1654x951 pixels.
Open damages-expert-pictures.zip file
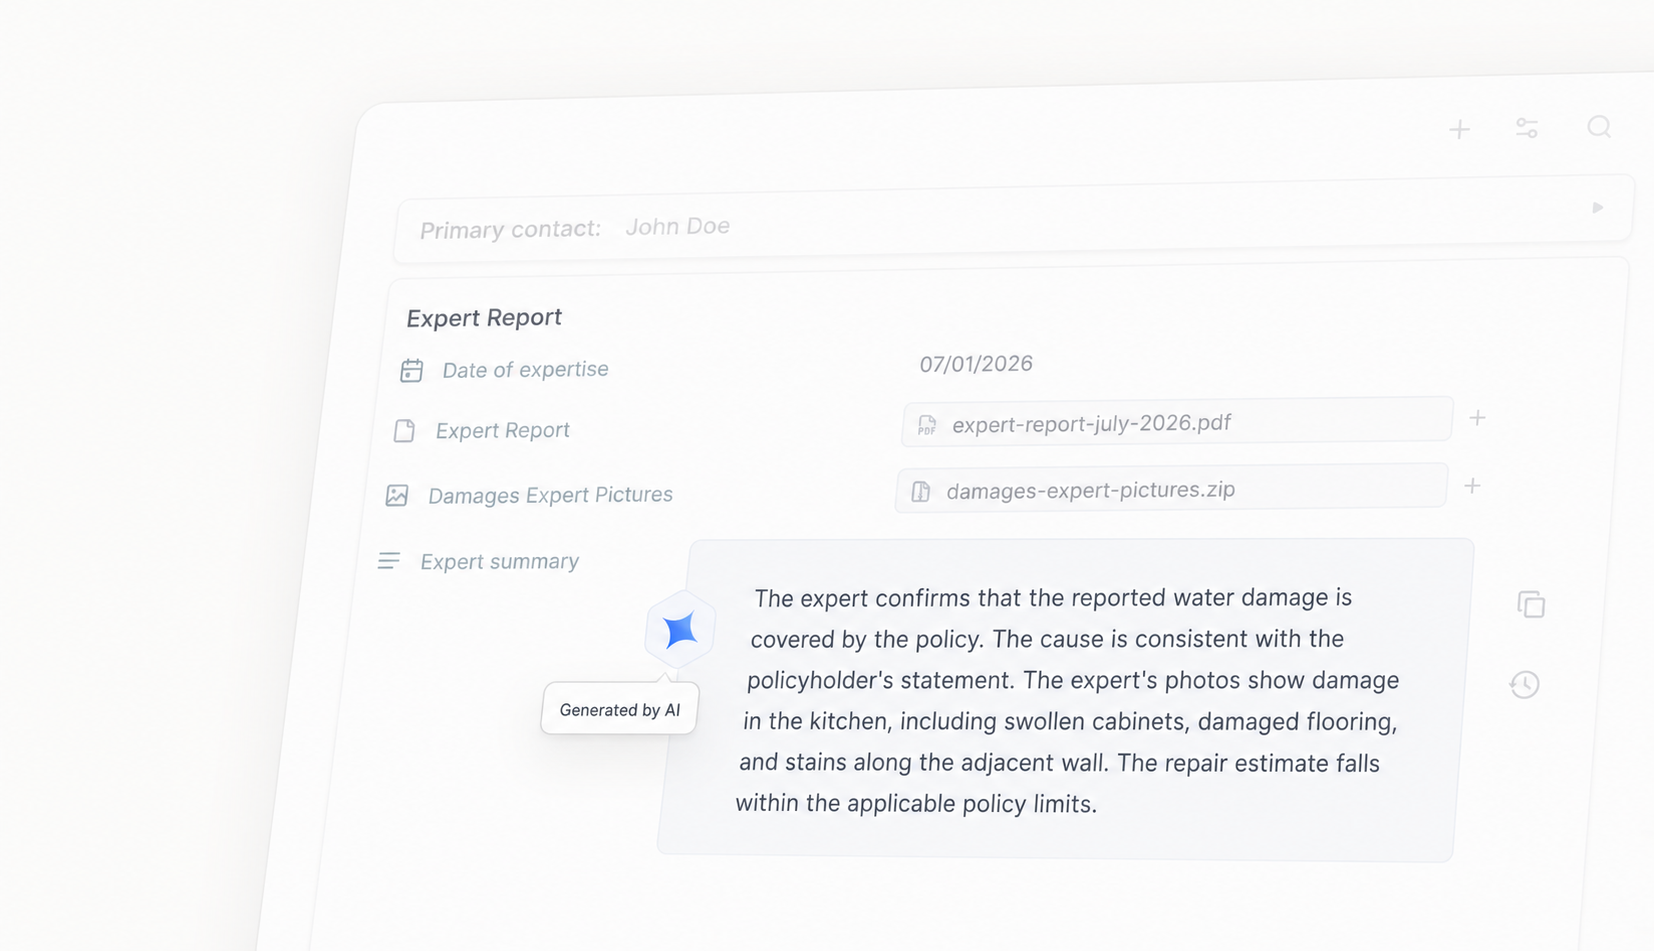[x=1171, y=488]
